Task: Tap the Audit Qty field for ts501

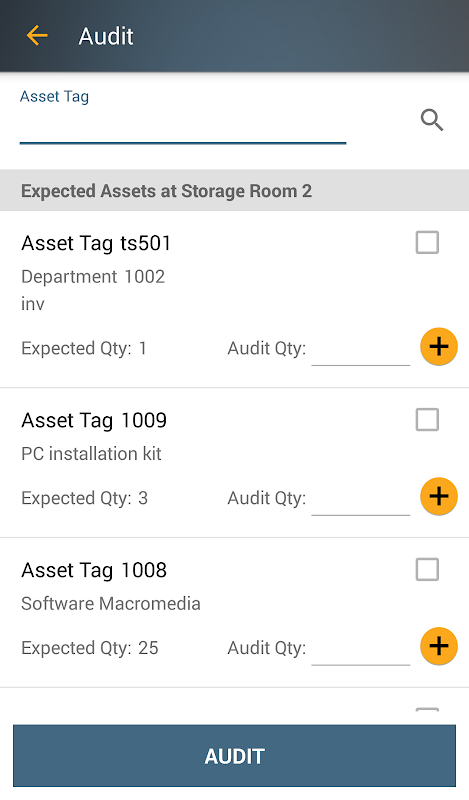Action: [361, 351]
